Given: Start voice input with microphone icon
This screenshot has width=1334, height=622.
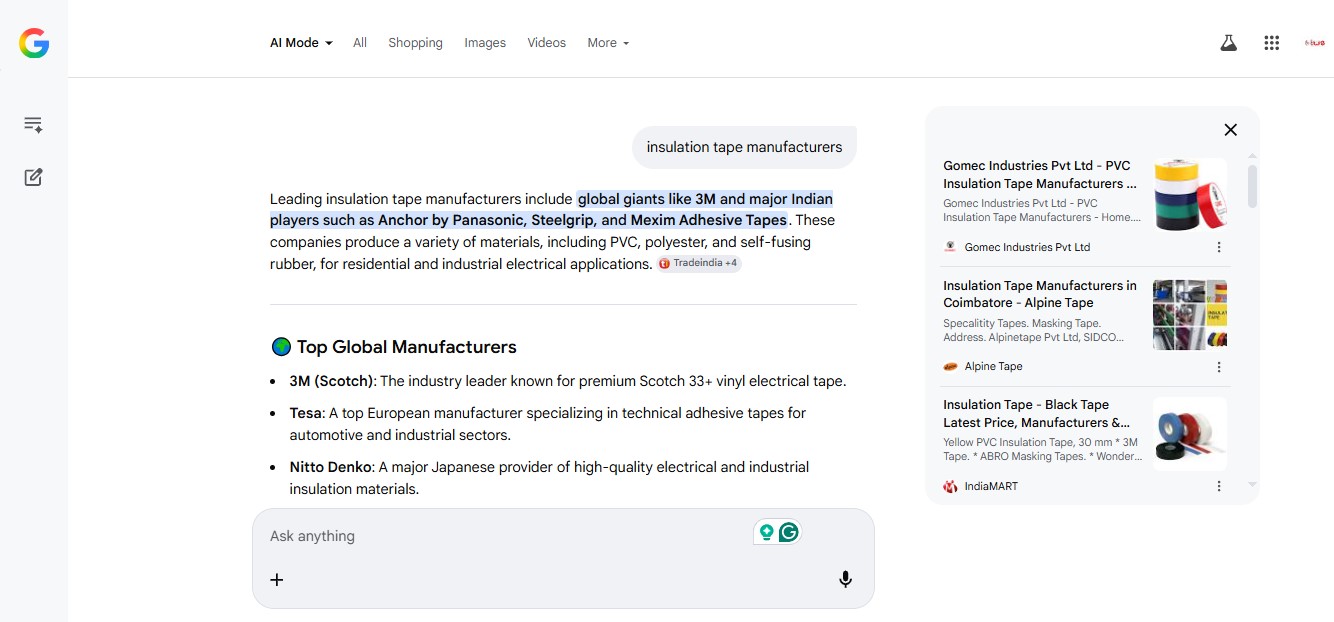Looking at the screenshot, I should point(846,579).
